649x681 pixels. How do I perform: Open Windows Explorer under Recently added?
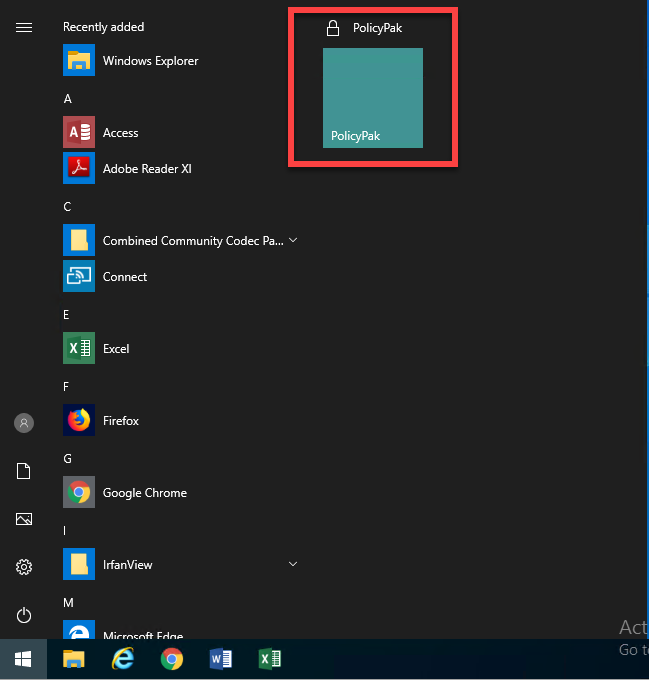point(150,61)
